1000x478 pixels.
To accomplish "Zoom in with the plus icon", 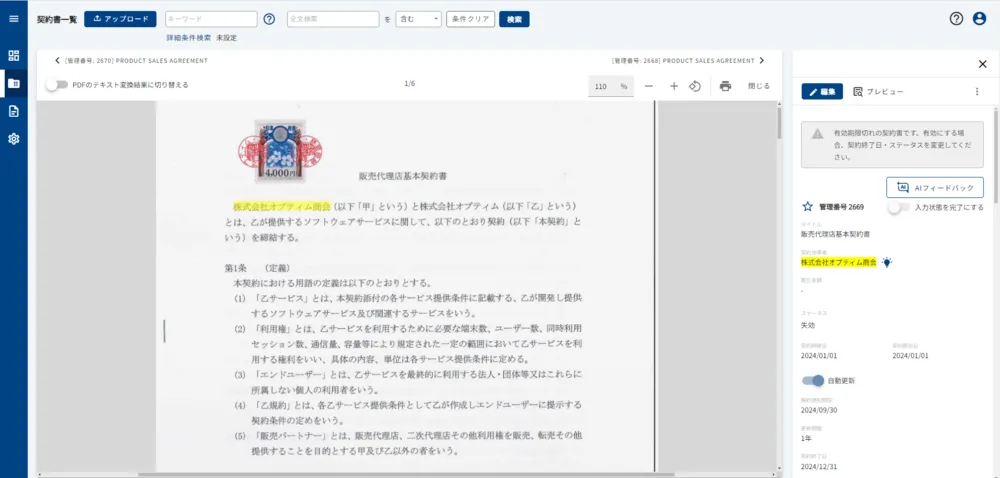I will 673,86.
